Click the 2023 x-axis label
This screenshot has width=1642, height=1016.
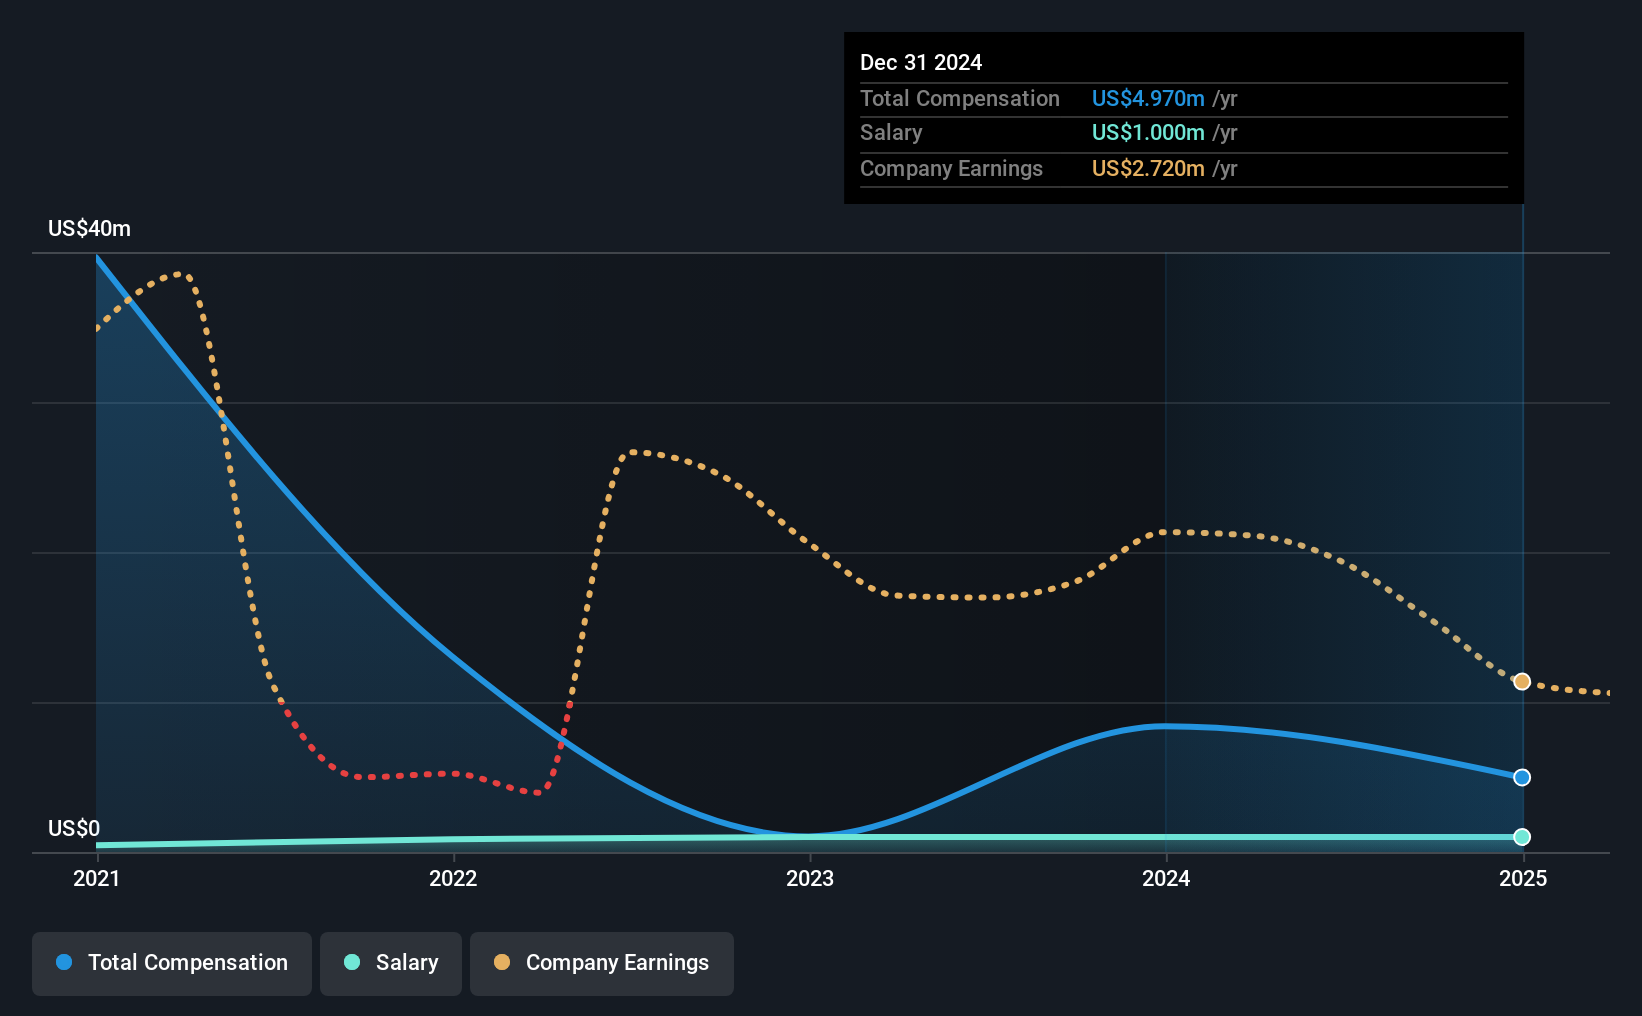pos(810,878)
